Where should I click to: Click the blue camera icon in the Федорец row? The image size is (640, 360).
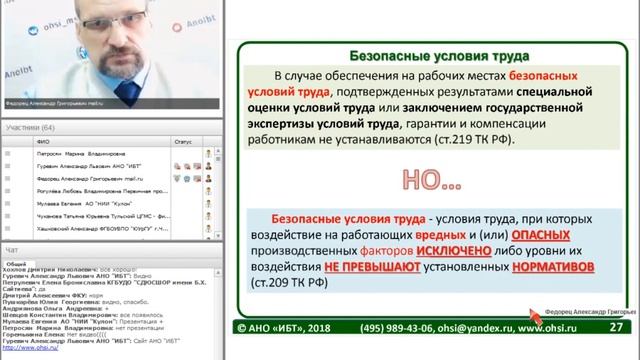point(187,178)
